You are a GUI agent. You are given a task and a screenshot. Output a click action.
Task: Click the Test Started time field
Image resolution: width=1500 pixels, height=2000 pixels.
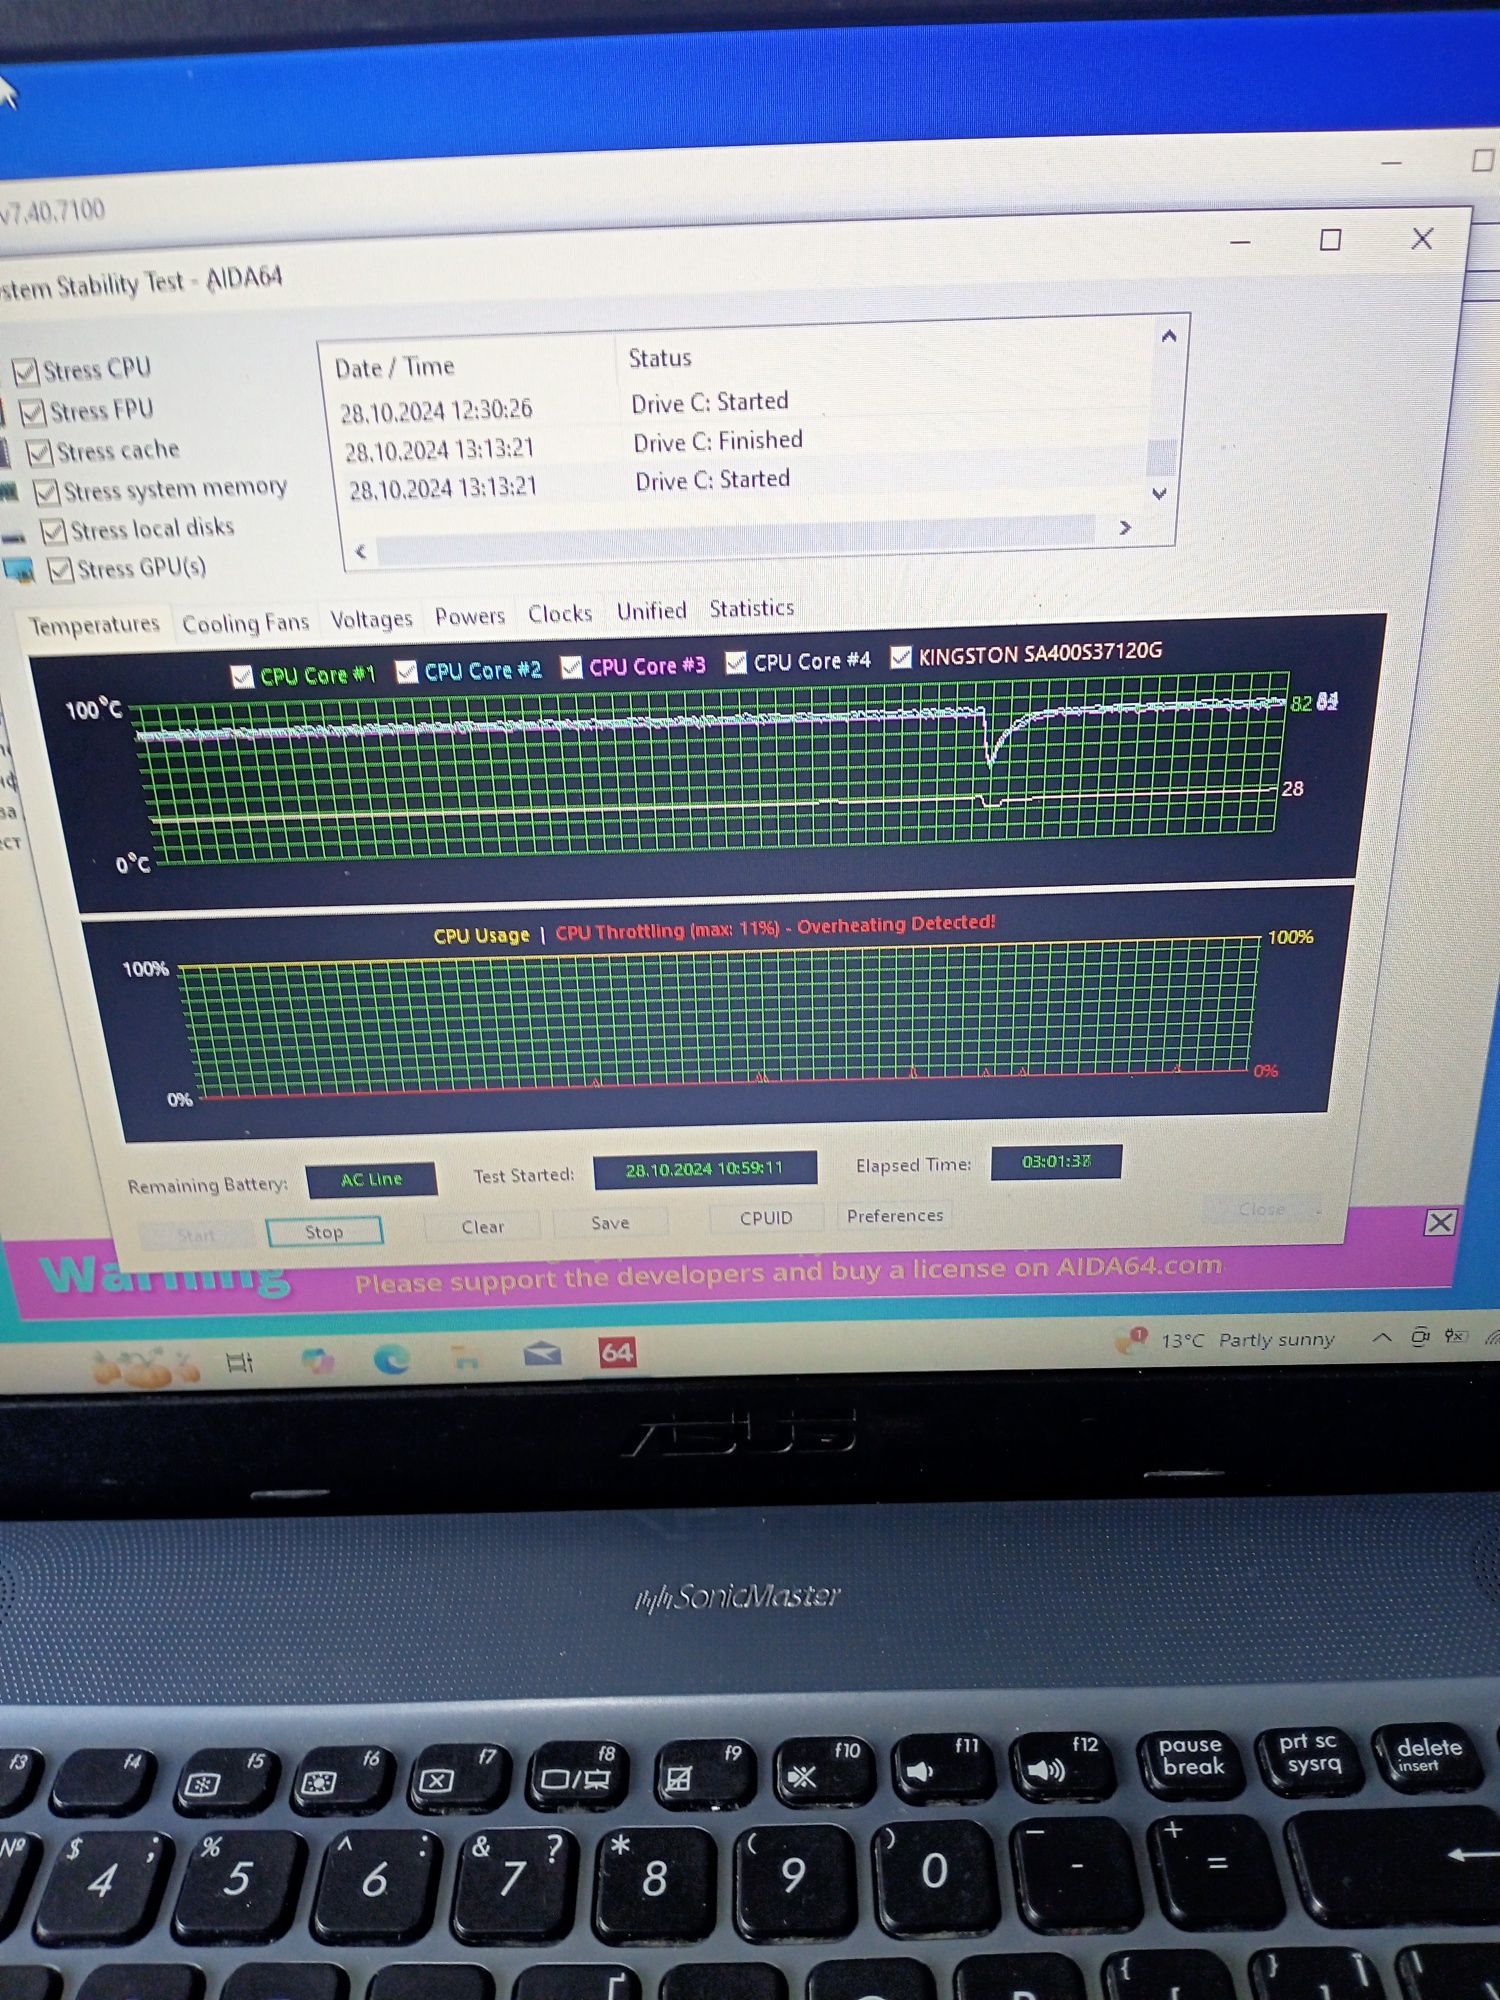(705, 1170)
